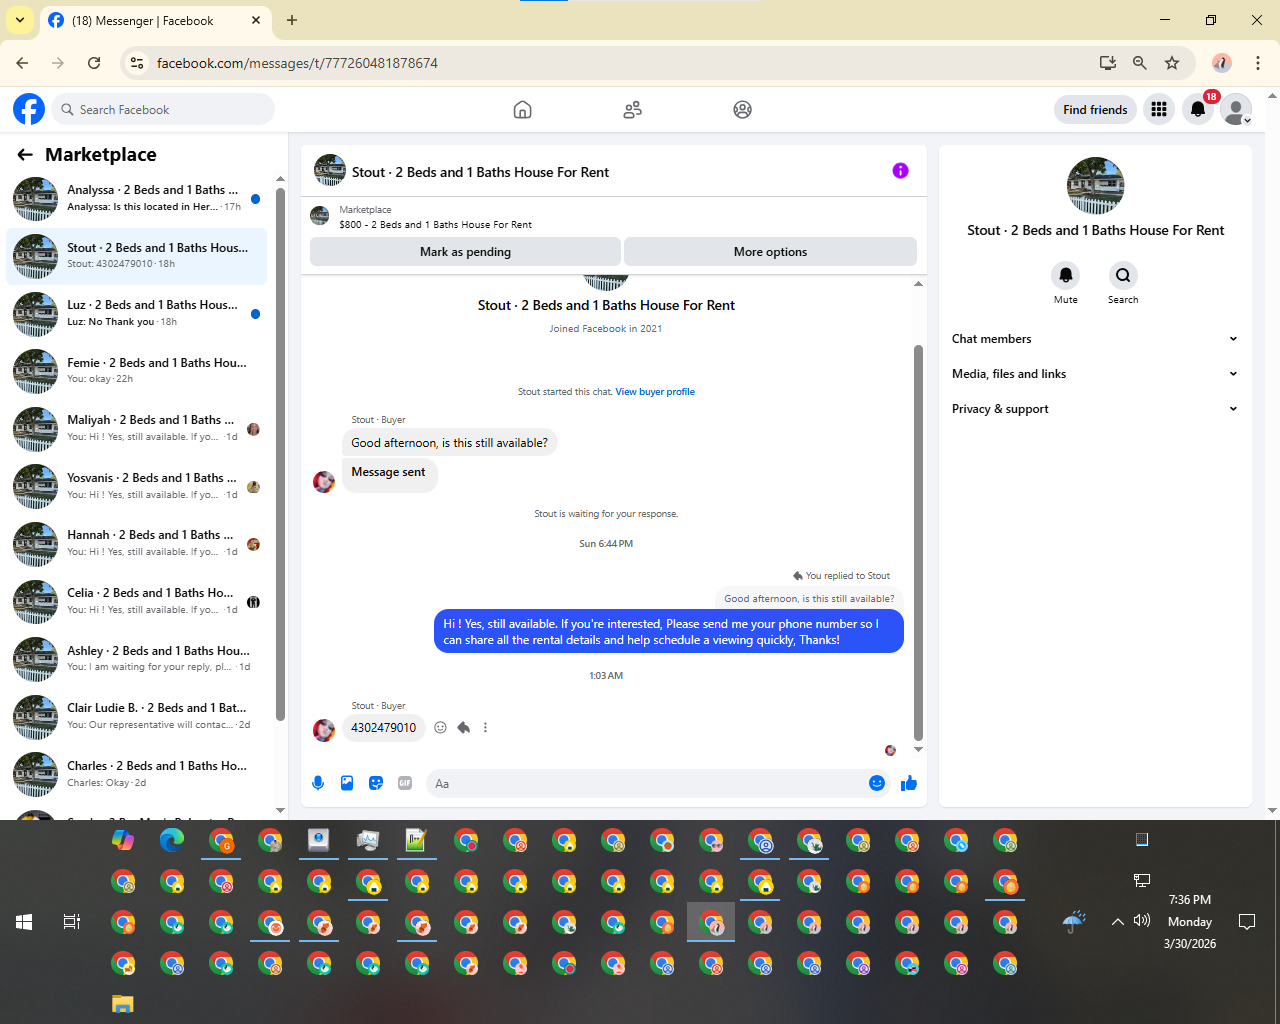The width and height of the screenshot is (1280, 1024).
Task: Open Clair Ludie B.'s conversation
Action: click(x=137, y=716)
